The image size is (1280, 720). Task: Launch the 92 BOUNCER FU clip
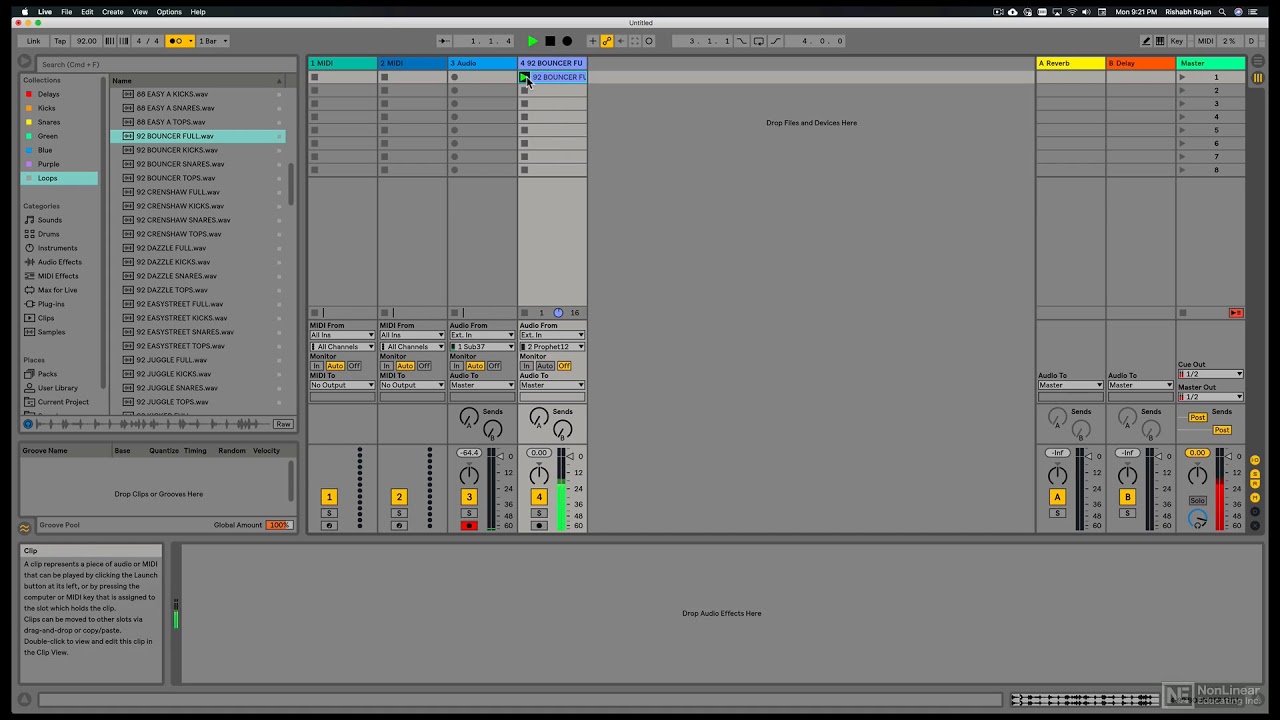524,77
